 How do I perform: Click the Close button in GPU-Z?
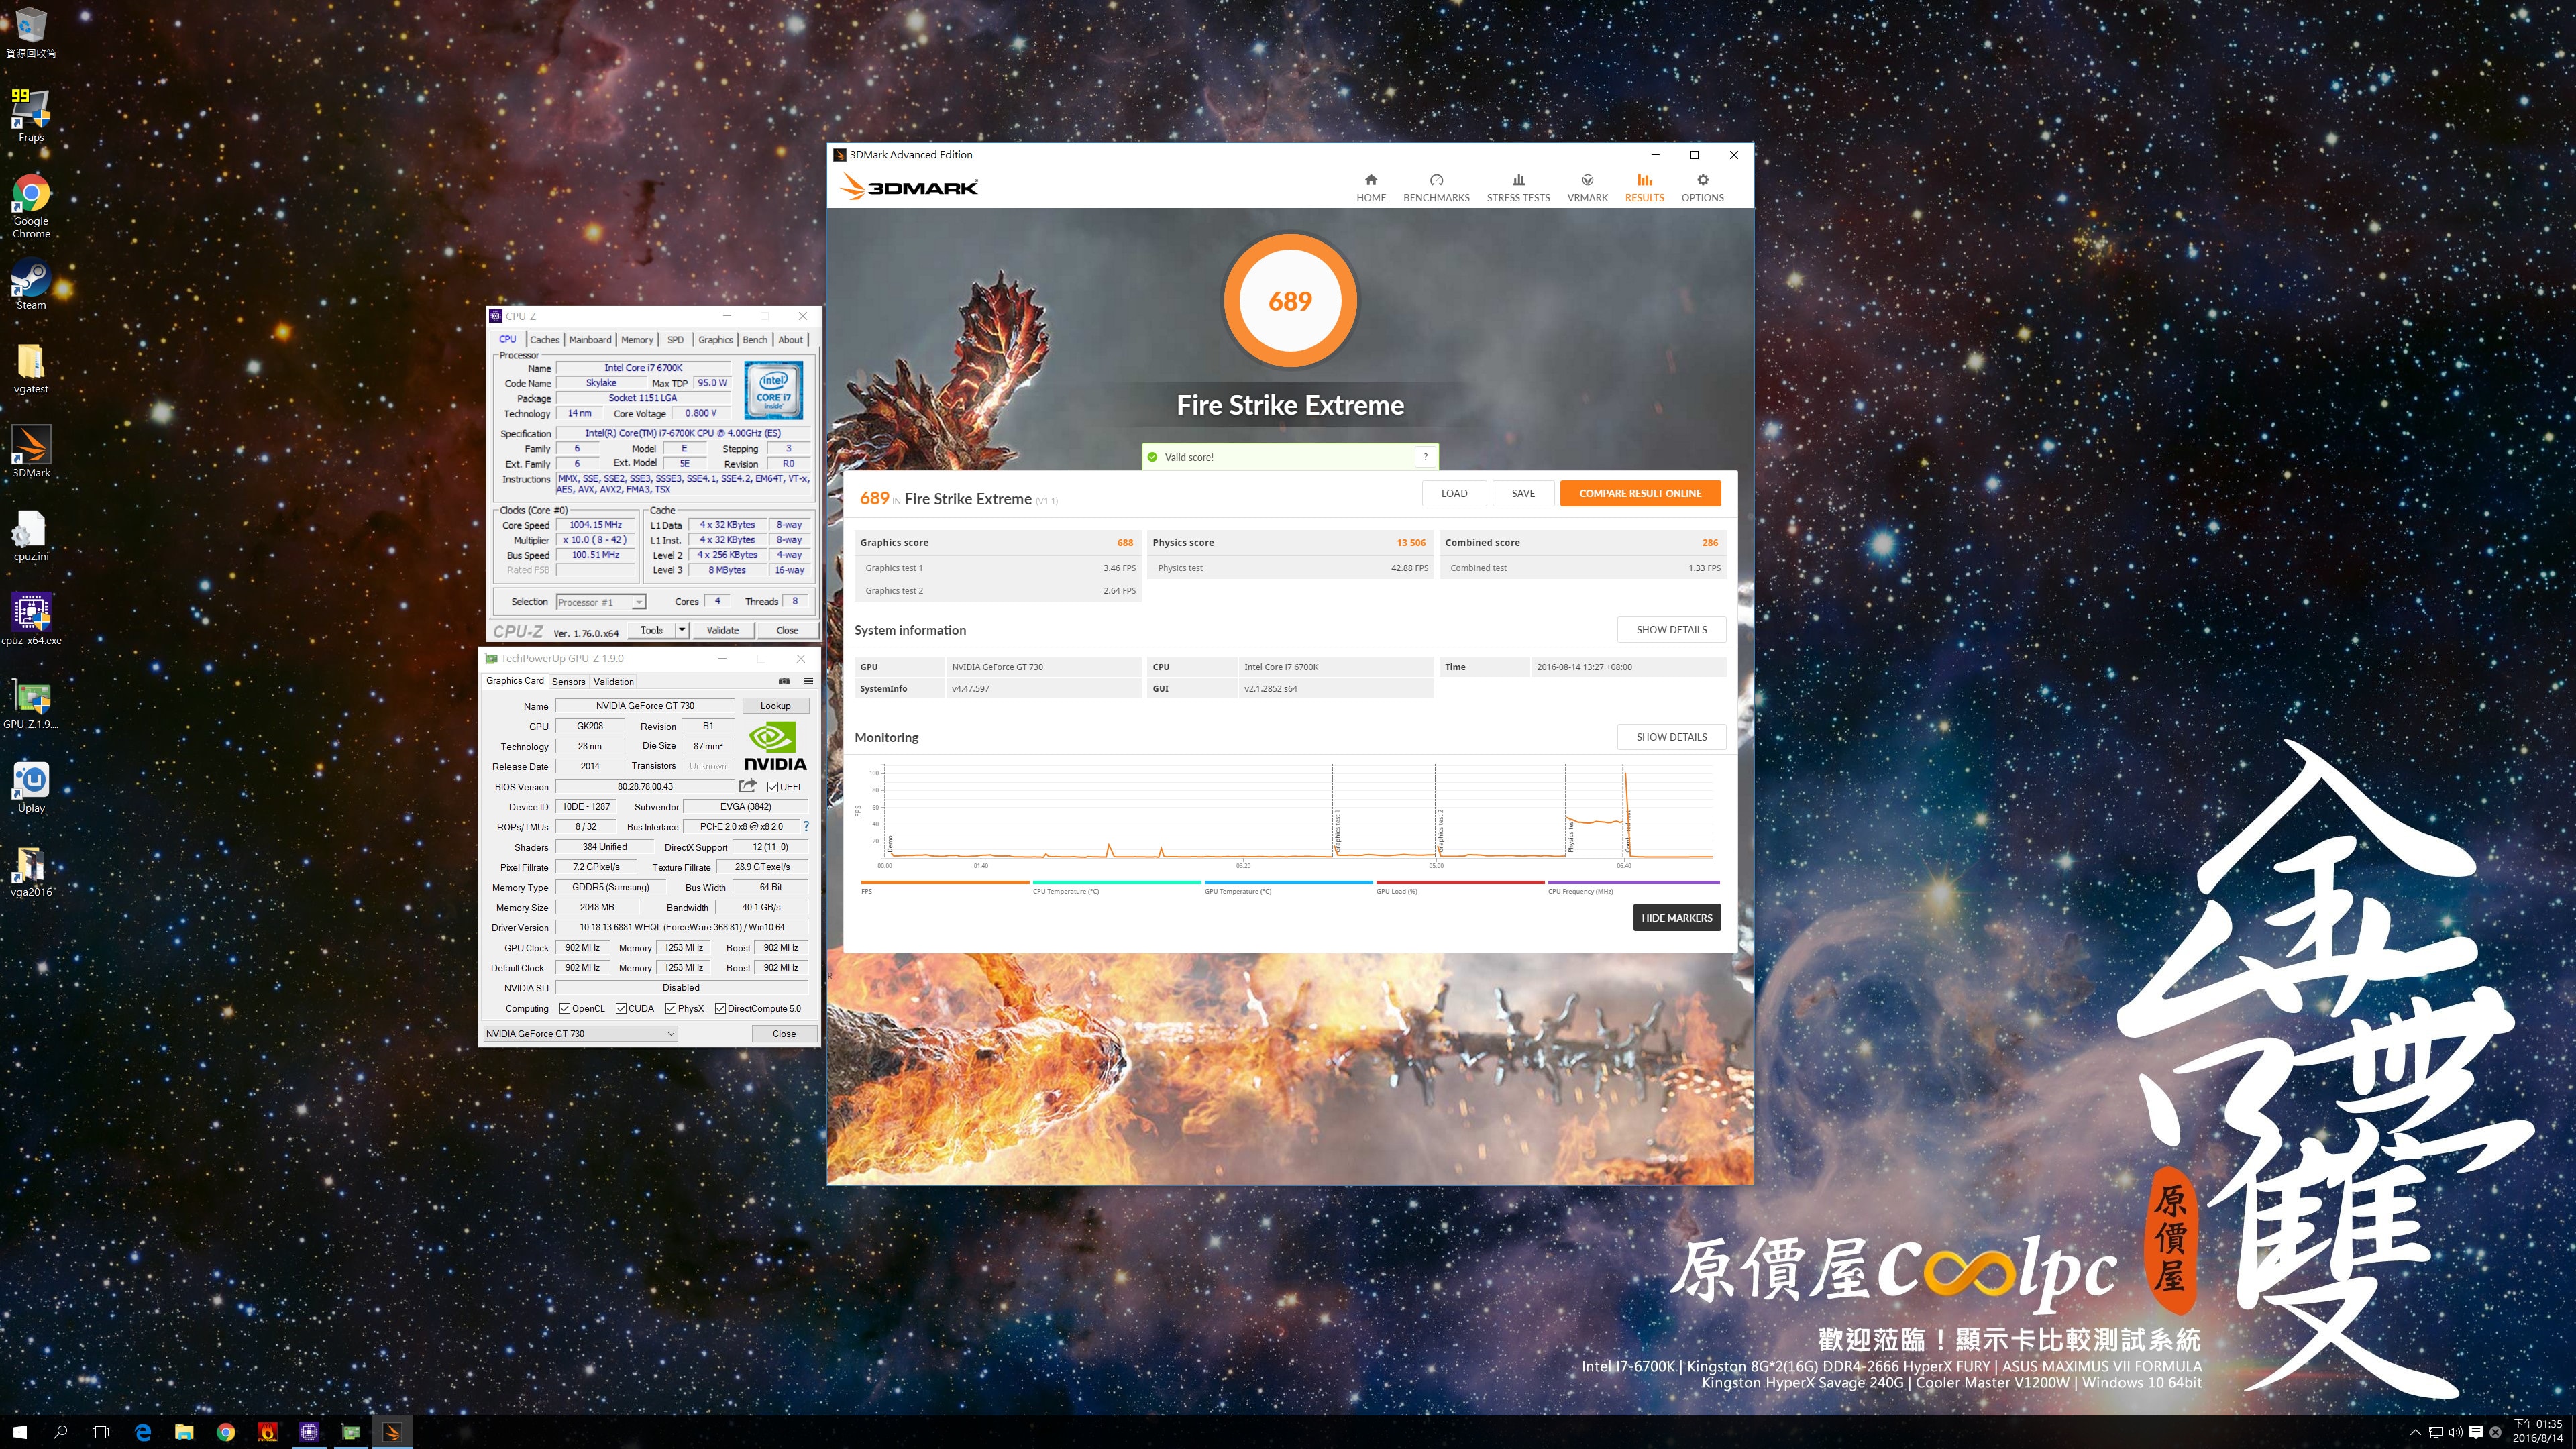tap(784, 1034)
